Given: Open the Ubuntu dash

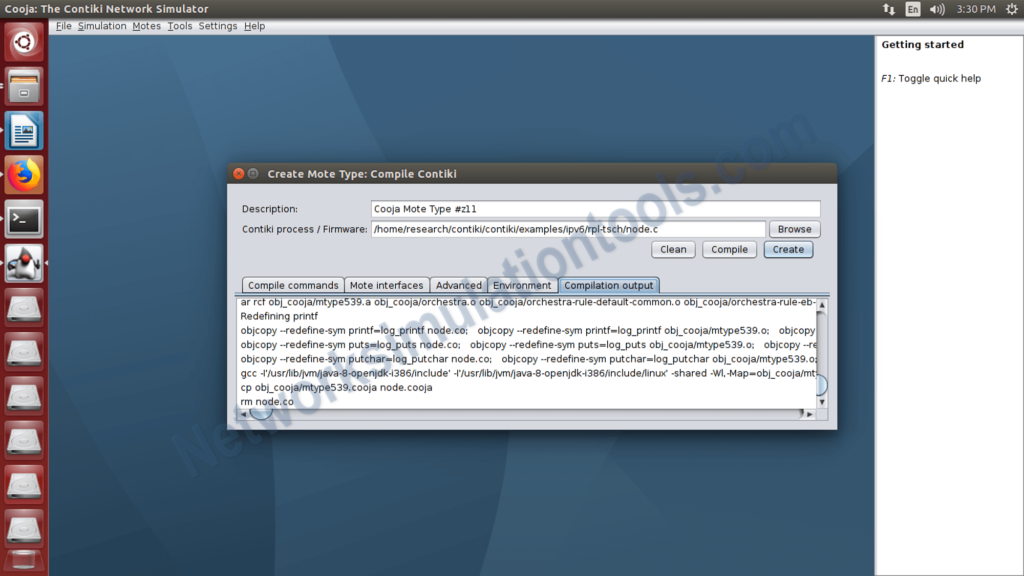Looking at the screenshot, I should click(x=23, y=42).
